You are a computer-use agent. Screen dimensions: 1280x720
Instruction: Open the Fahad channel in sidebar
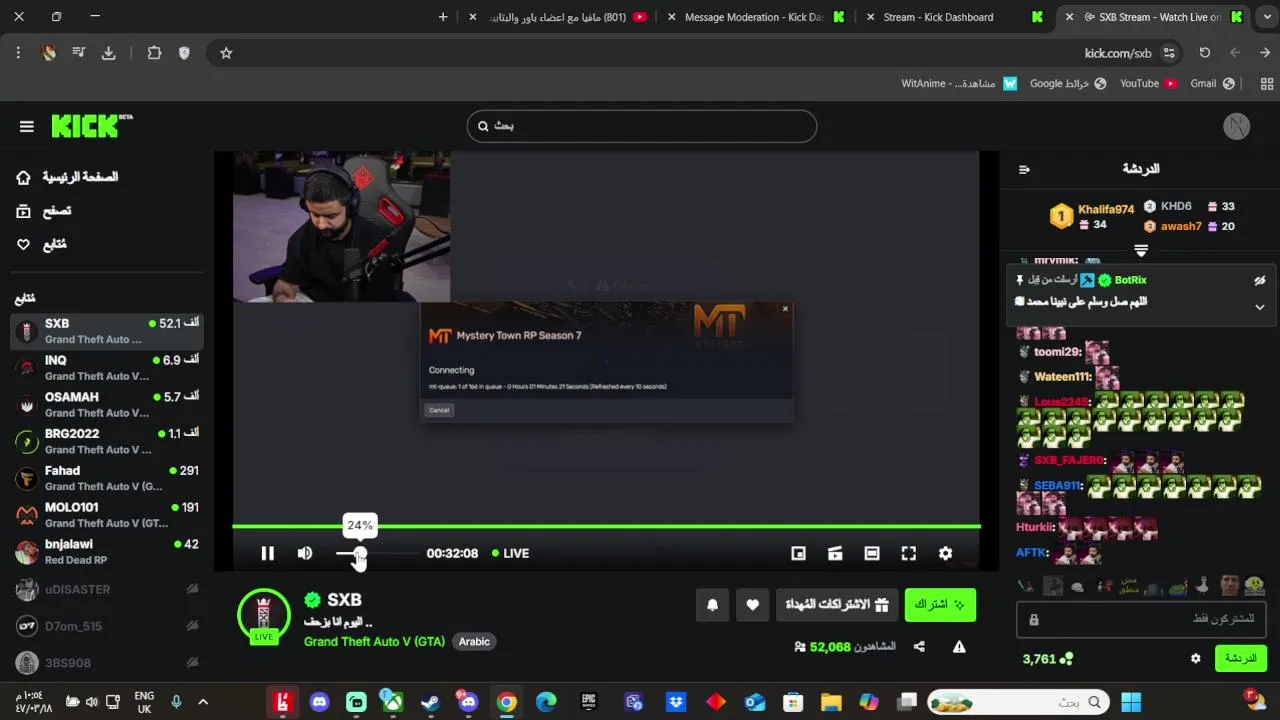click(x=107, y=478)
